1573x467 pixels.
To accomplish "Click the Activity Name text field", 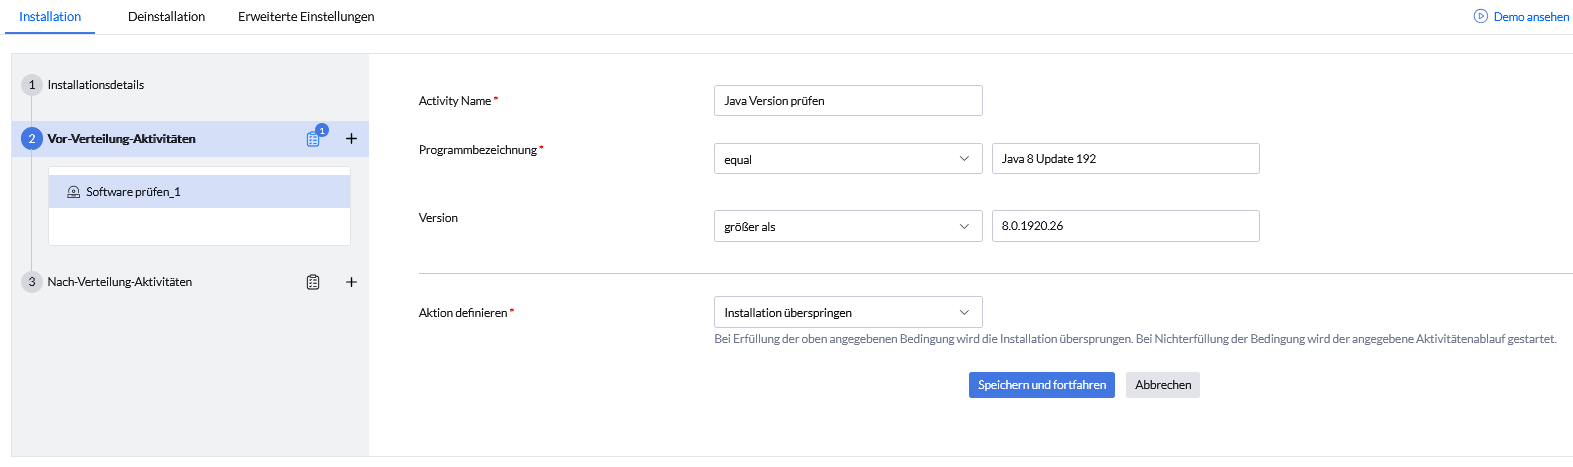I will click(847, 101).
